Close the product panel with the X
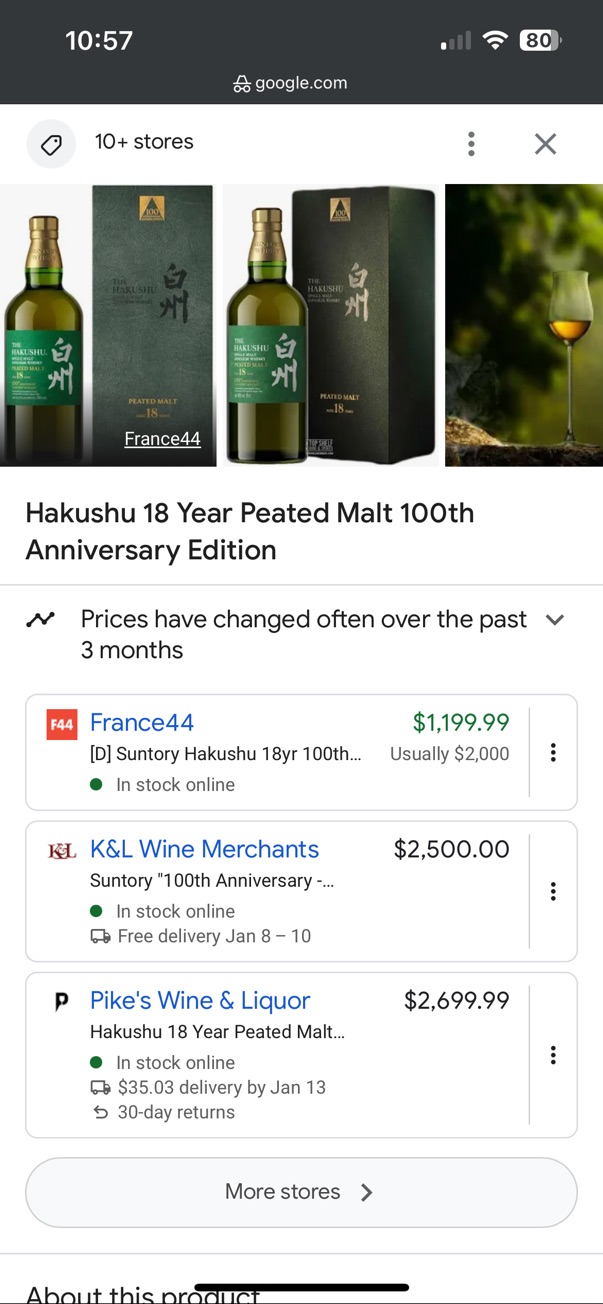 click(x=545, y=144)
